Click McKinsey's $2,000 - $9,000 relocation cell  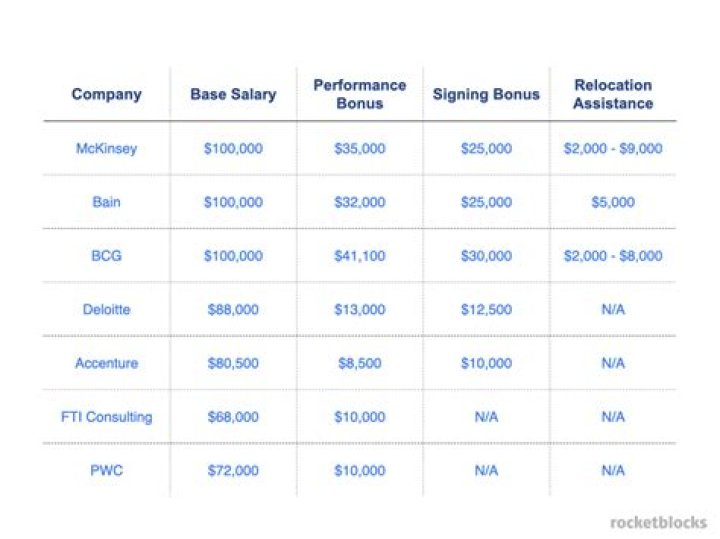pos(613,149)
